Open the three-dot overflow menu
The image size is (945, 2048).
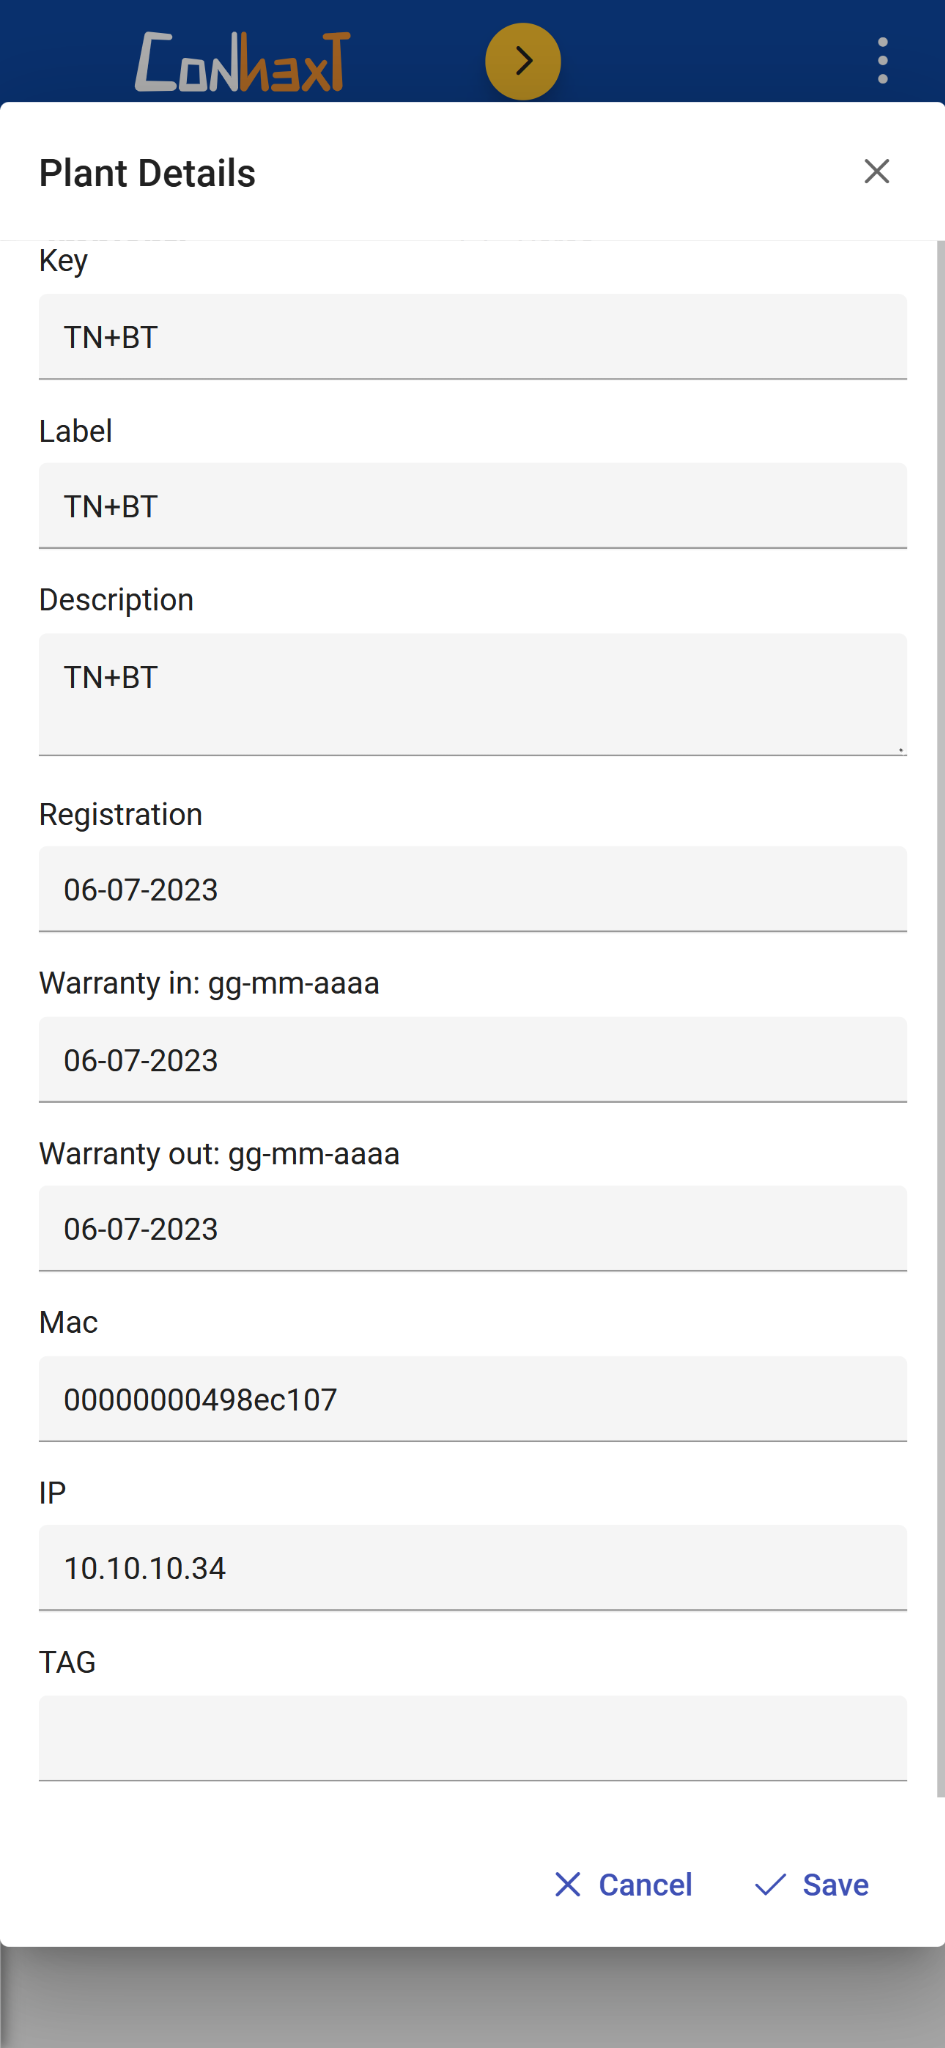click(x=882, y=61)
